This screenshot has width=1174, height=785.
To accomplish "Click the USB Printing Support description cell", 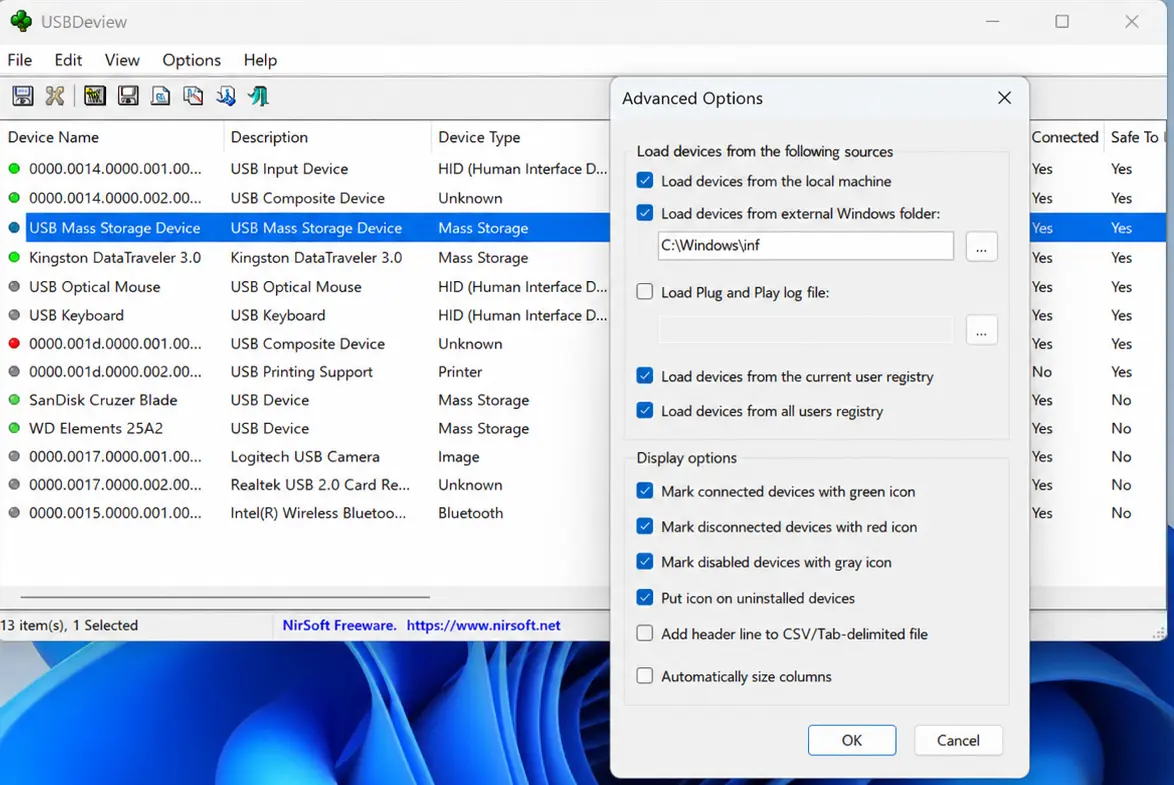I will 301,372.
